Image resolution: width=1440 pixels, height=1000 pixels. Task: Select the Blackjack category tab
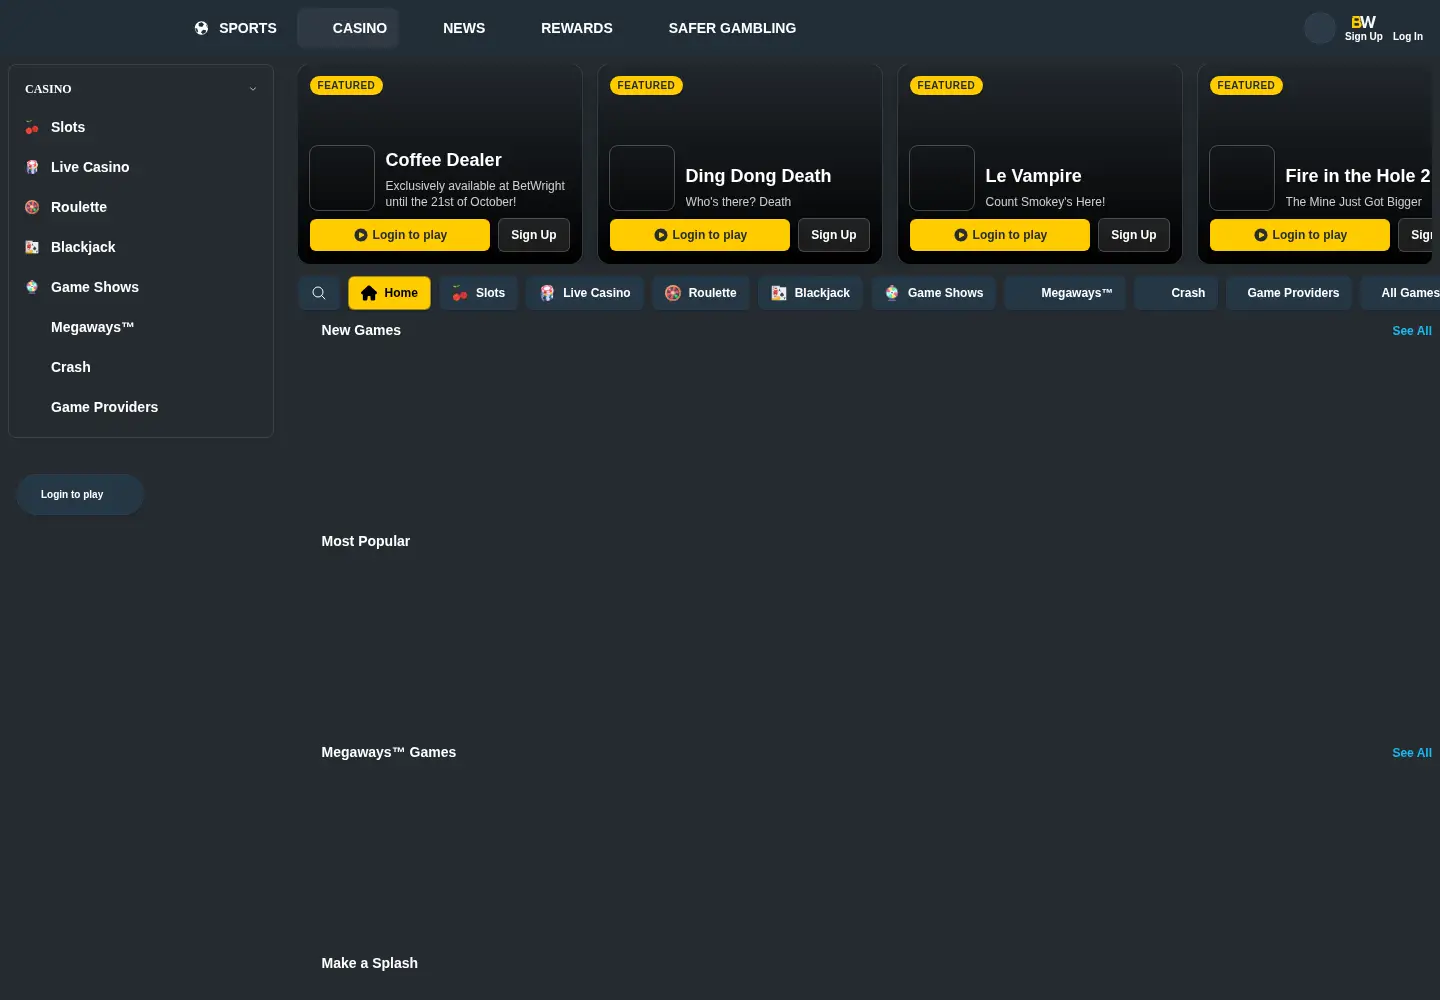tap(811, 293)
